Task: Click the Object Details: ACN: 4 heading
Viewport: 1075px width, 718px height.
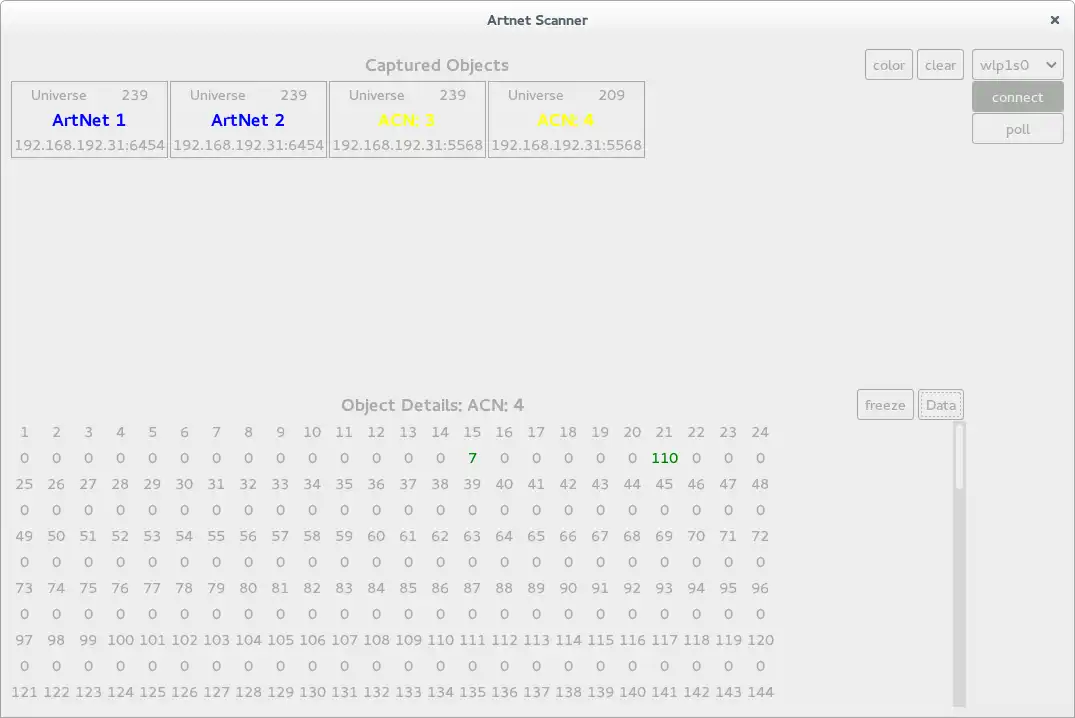Action: point(433,405)
